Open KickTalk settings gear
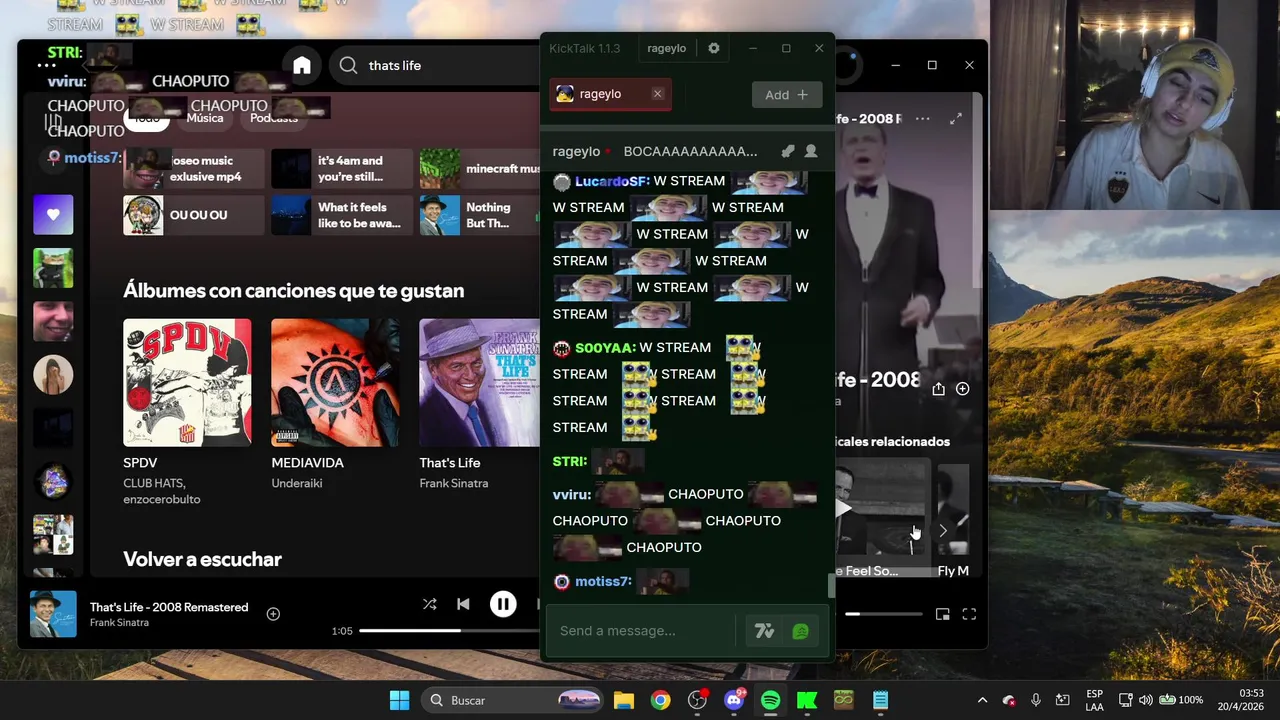The image size is (1280, 720). point(713,48)
